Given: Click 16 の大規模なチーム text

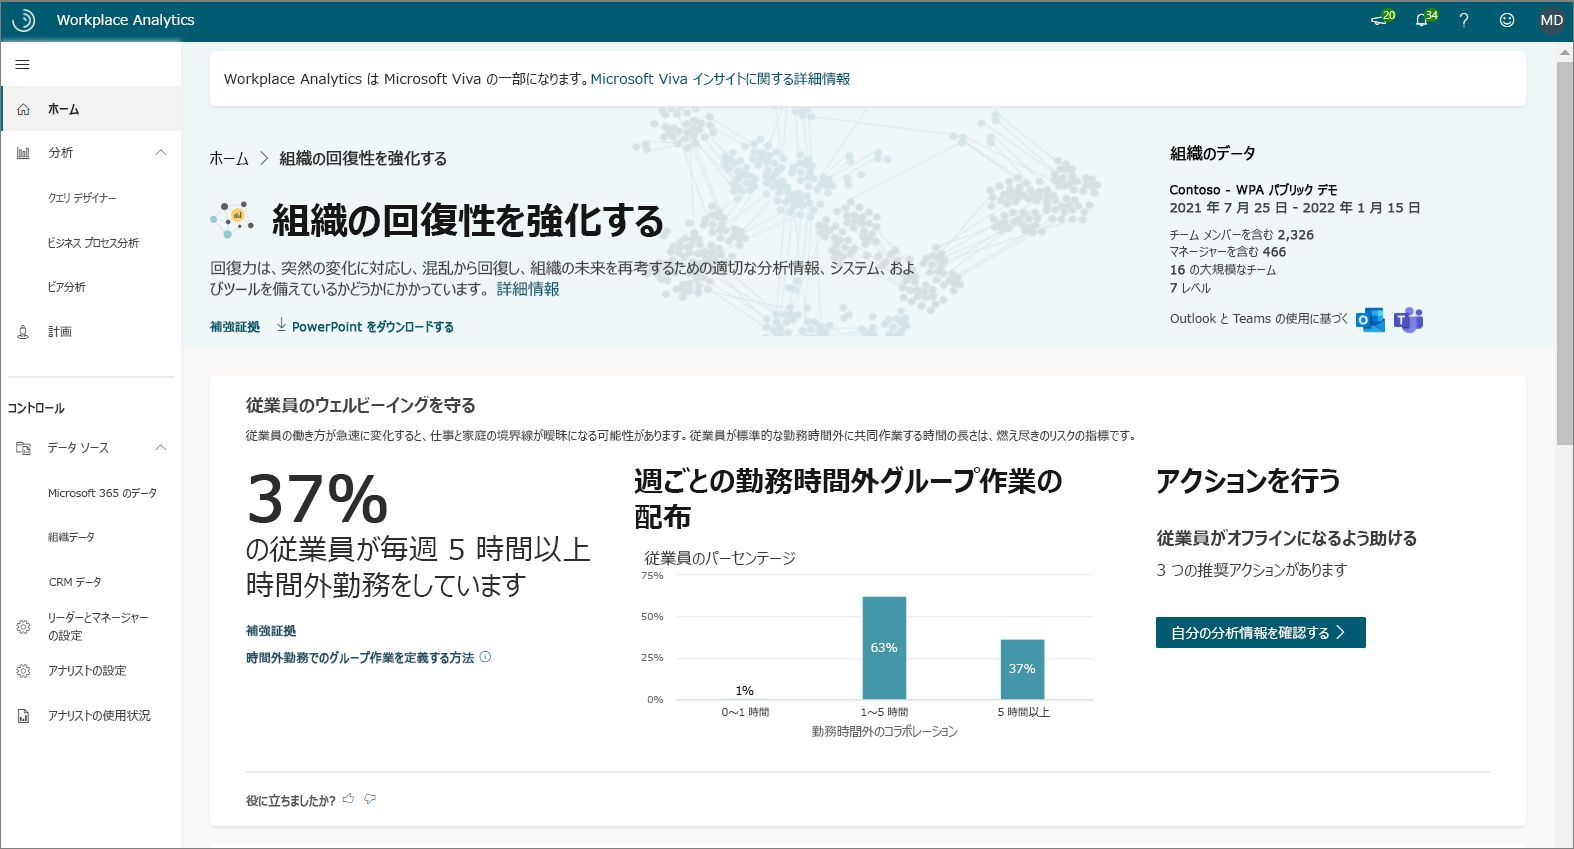Looking at the screenshot, I should point(1223,270).
